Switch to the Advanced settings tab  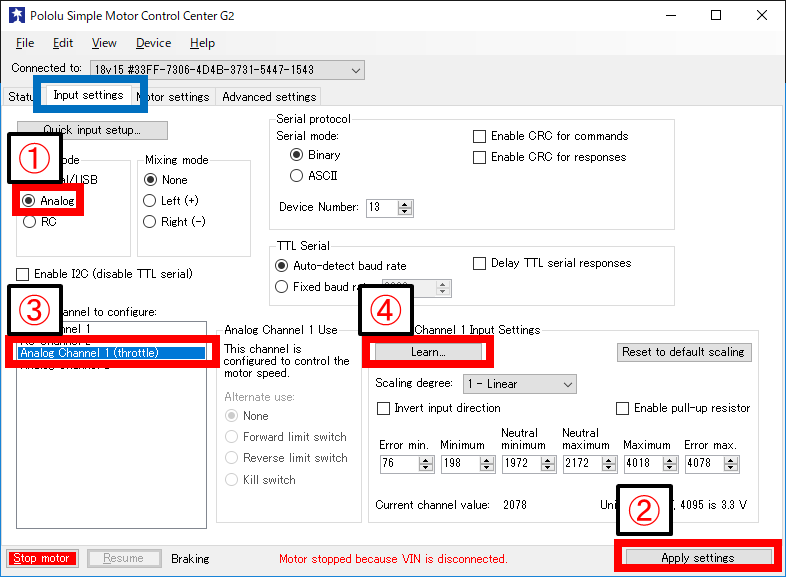[x=269, y=97]
